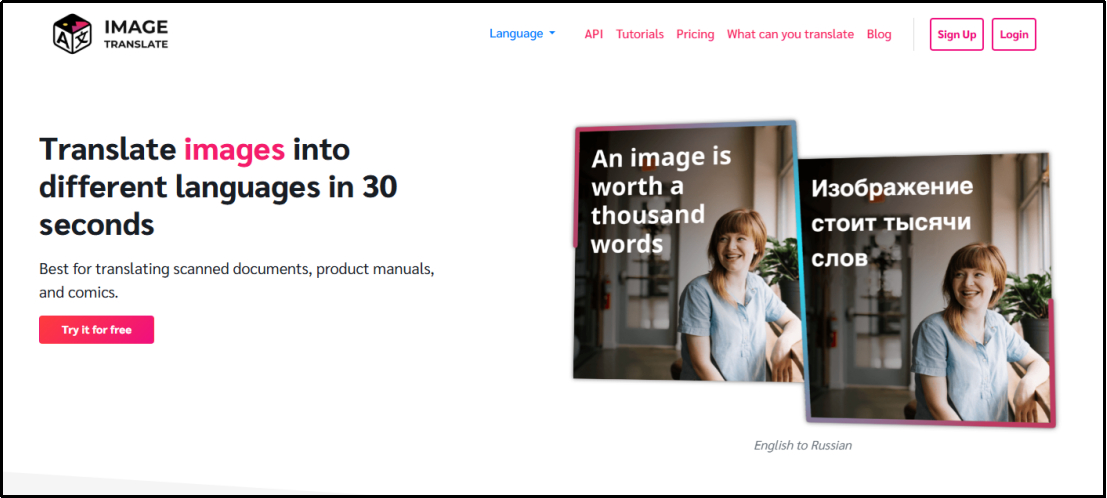Click the 'English to Russian' caption
Viewport: 1107px width, 498px height.
click(x=802, y=445)
